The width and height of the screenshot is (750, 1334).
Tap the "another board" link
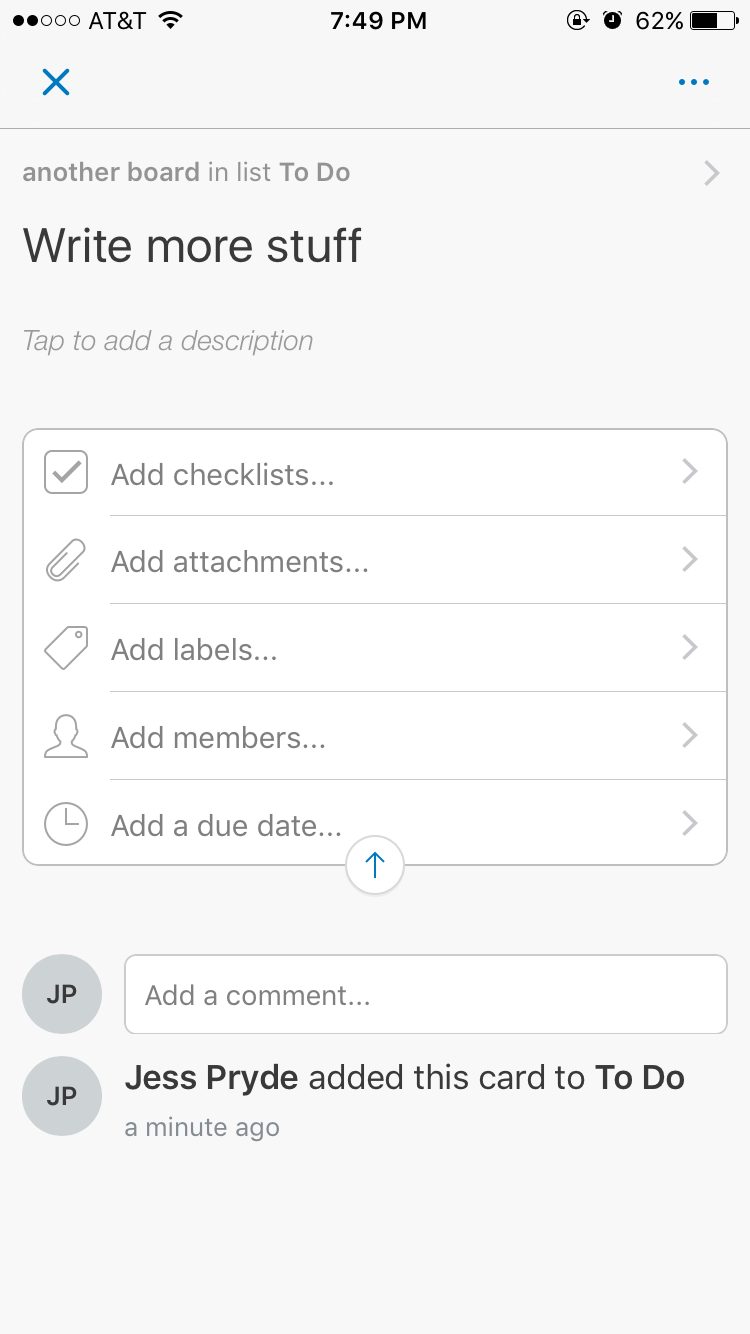click(x=111, y=172)
